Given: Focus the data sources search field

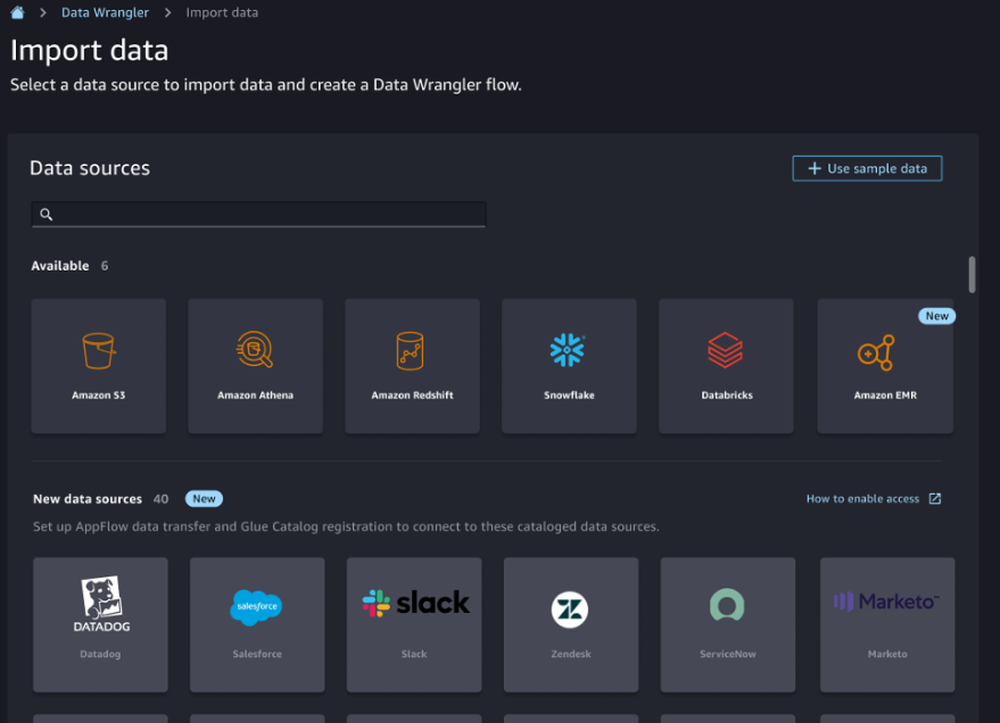Looking at the screenshot, I should [x=258, y=214].
